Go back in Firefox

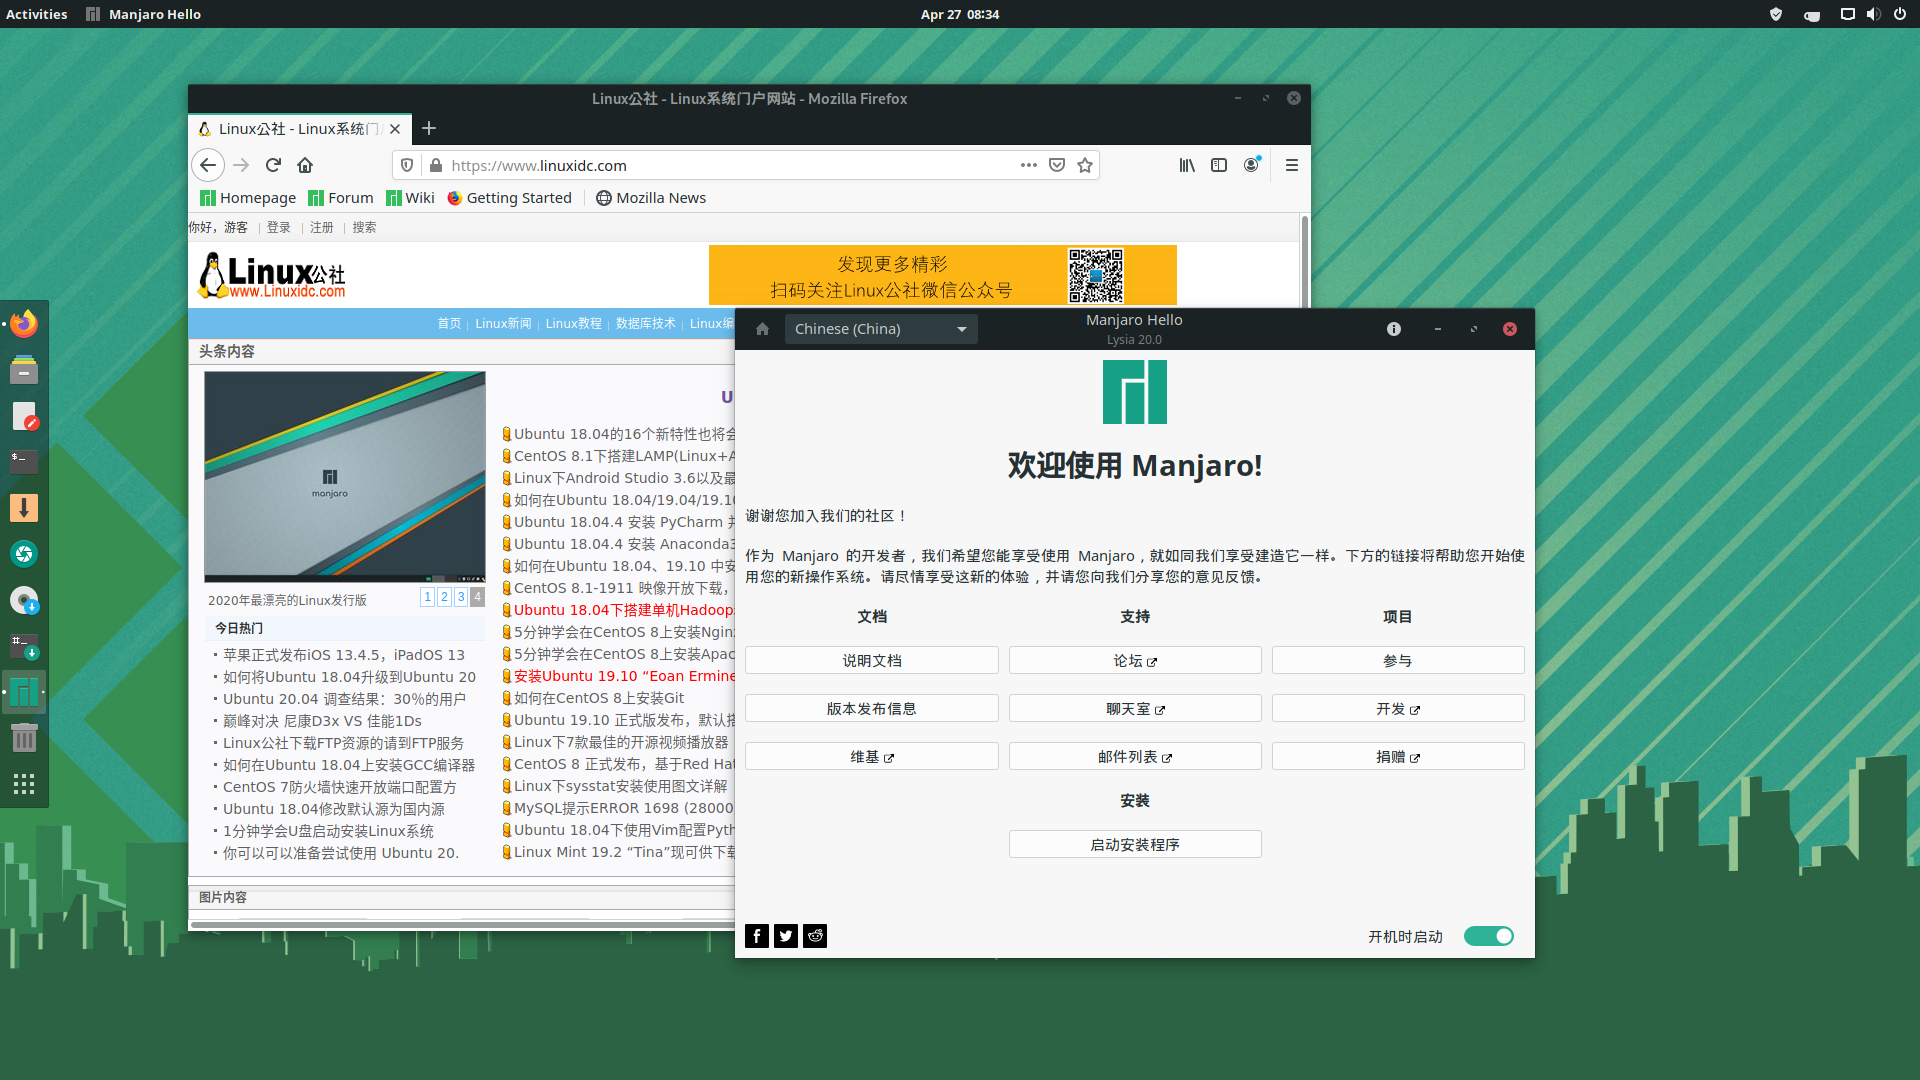click(208, 165)
